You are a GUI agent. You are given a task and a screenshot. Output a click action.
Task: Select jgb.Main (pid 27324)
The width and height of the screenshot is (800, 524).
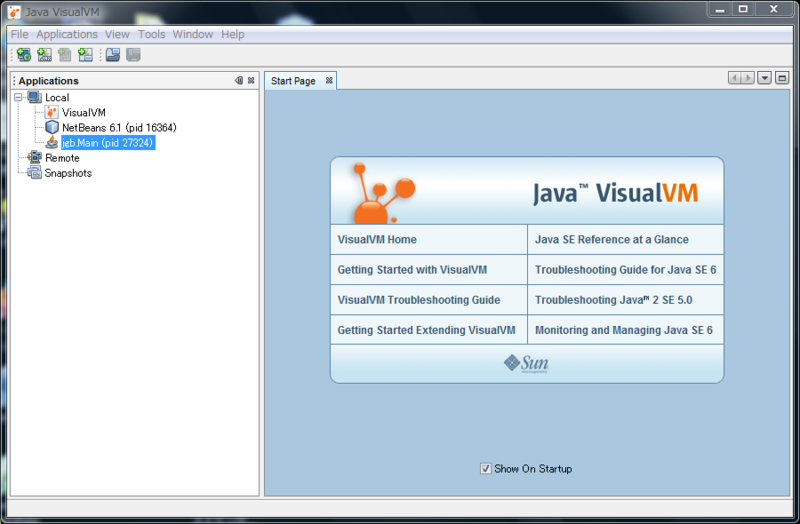[108, 142]
